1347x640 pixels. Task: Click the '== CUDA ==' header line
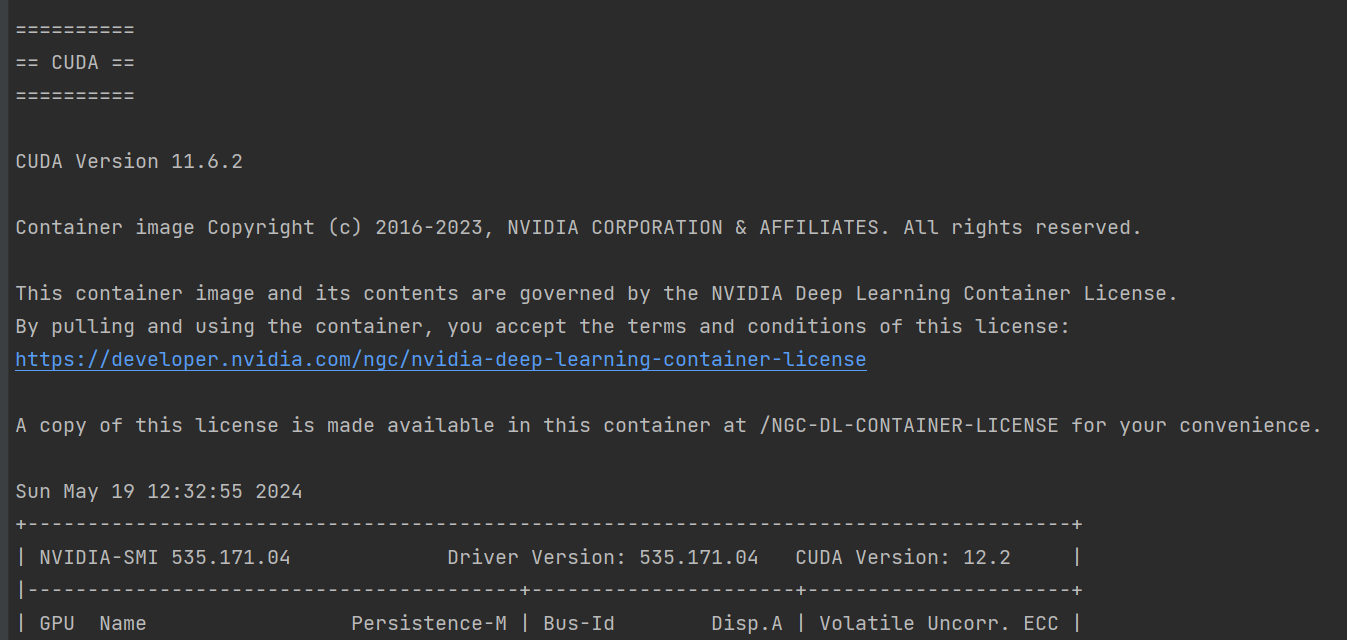coord(75,62)
